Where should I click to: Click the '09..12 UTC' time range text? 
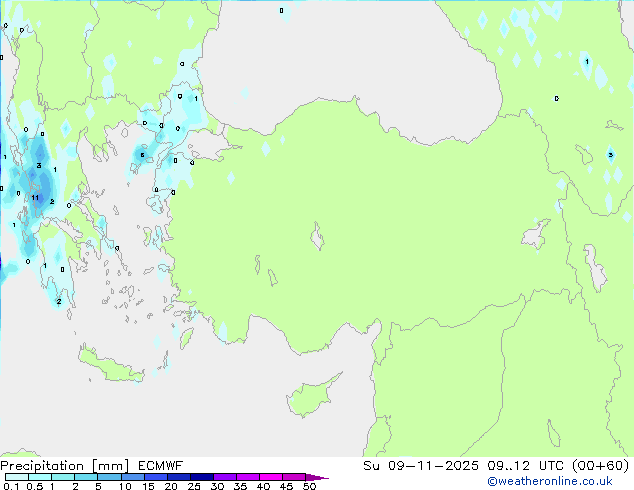click(x=528, y=466)
